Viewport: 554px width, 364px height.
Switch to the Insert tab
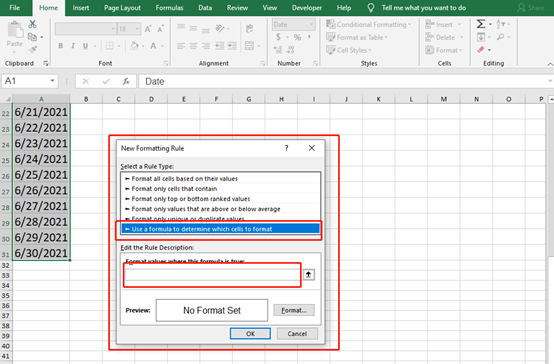(81, 8)
